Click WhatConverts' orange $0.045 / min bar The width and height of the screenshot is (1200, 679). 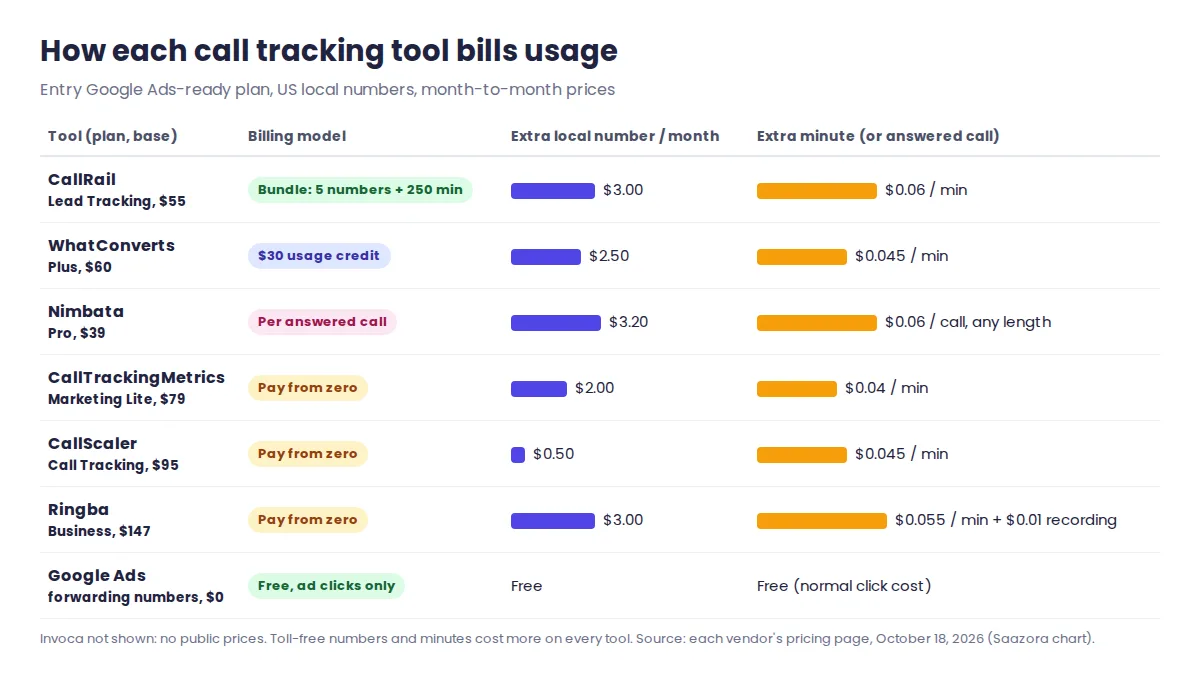coord(802,256)
